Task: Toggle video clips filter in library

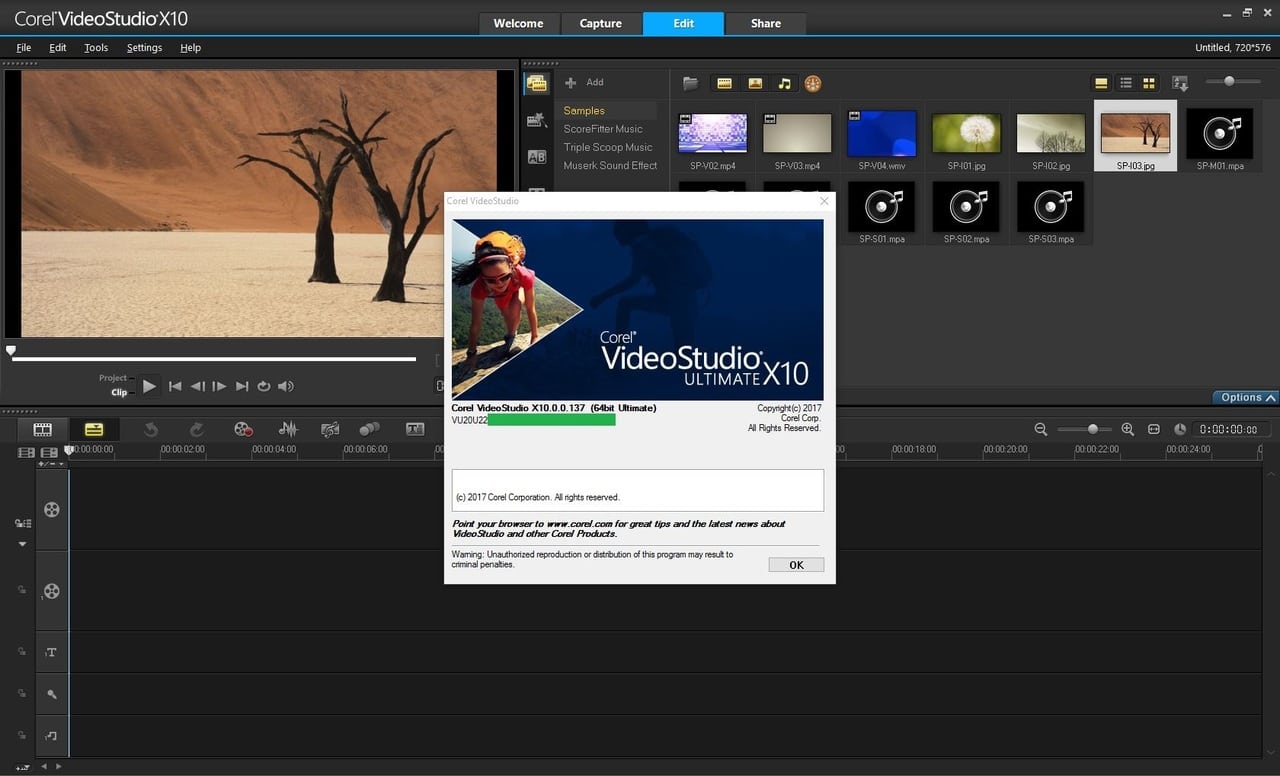Action: point(725,83)
